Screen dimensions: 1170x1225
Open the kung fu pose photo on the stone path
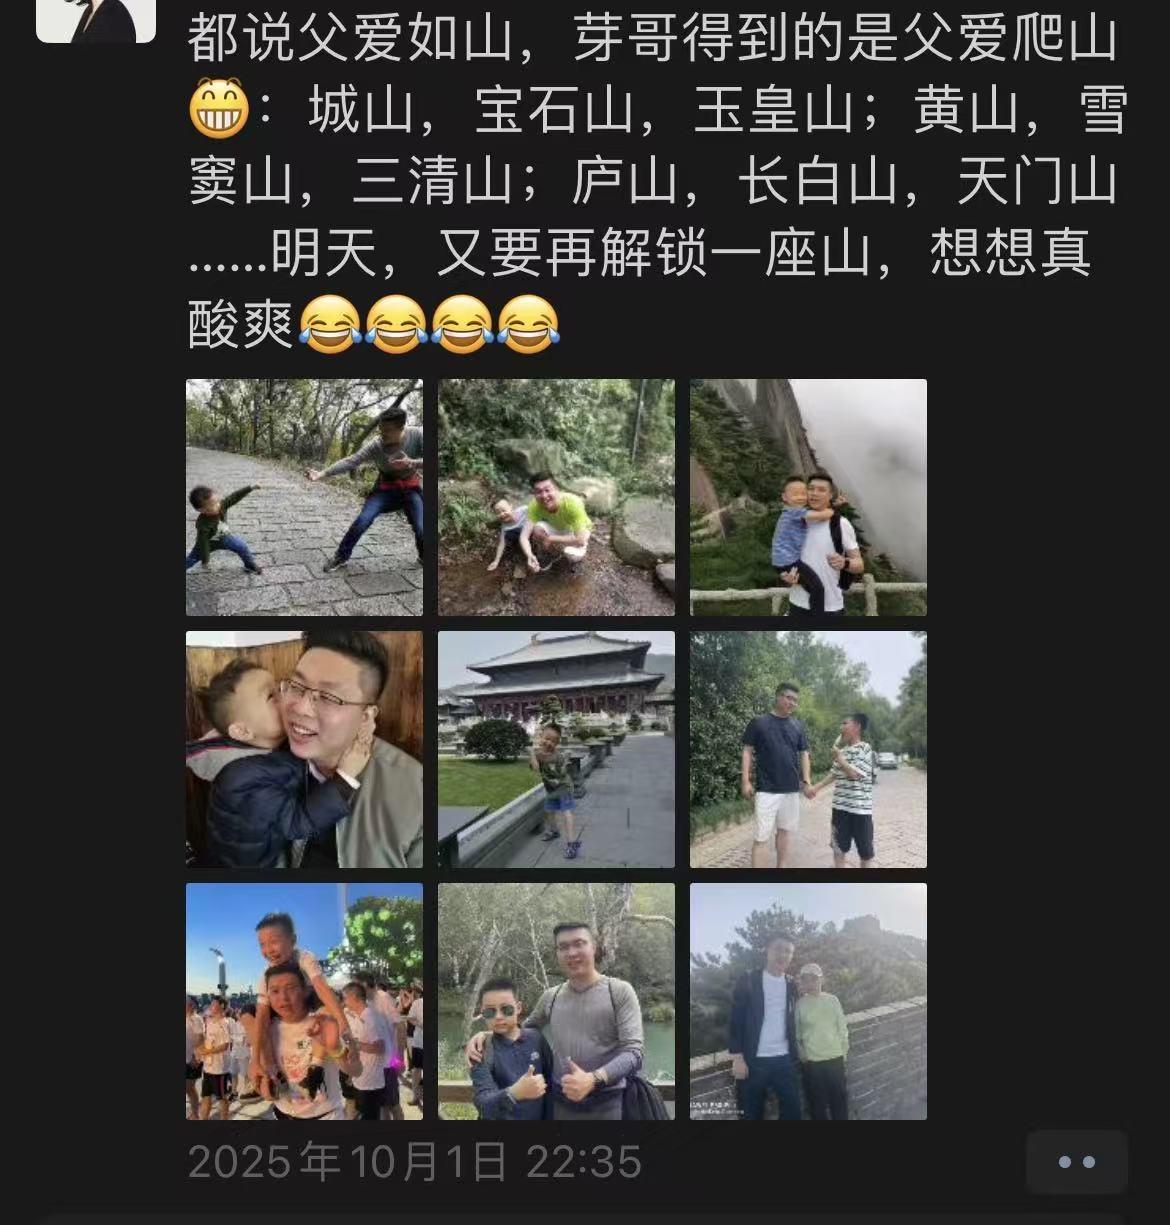tap(304, 497)
